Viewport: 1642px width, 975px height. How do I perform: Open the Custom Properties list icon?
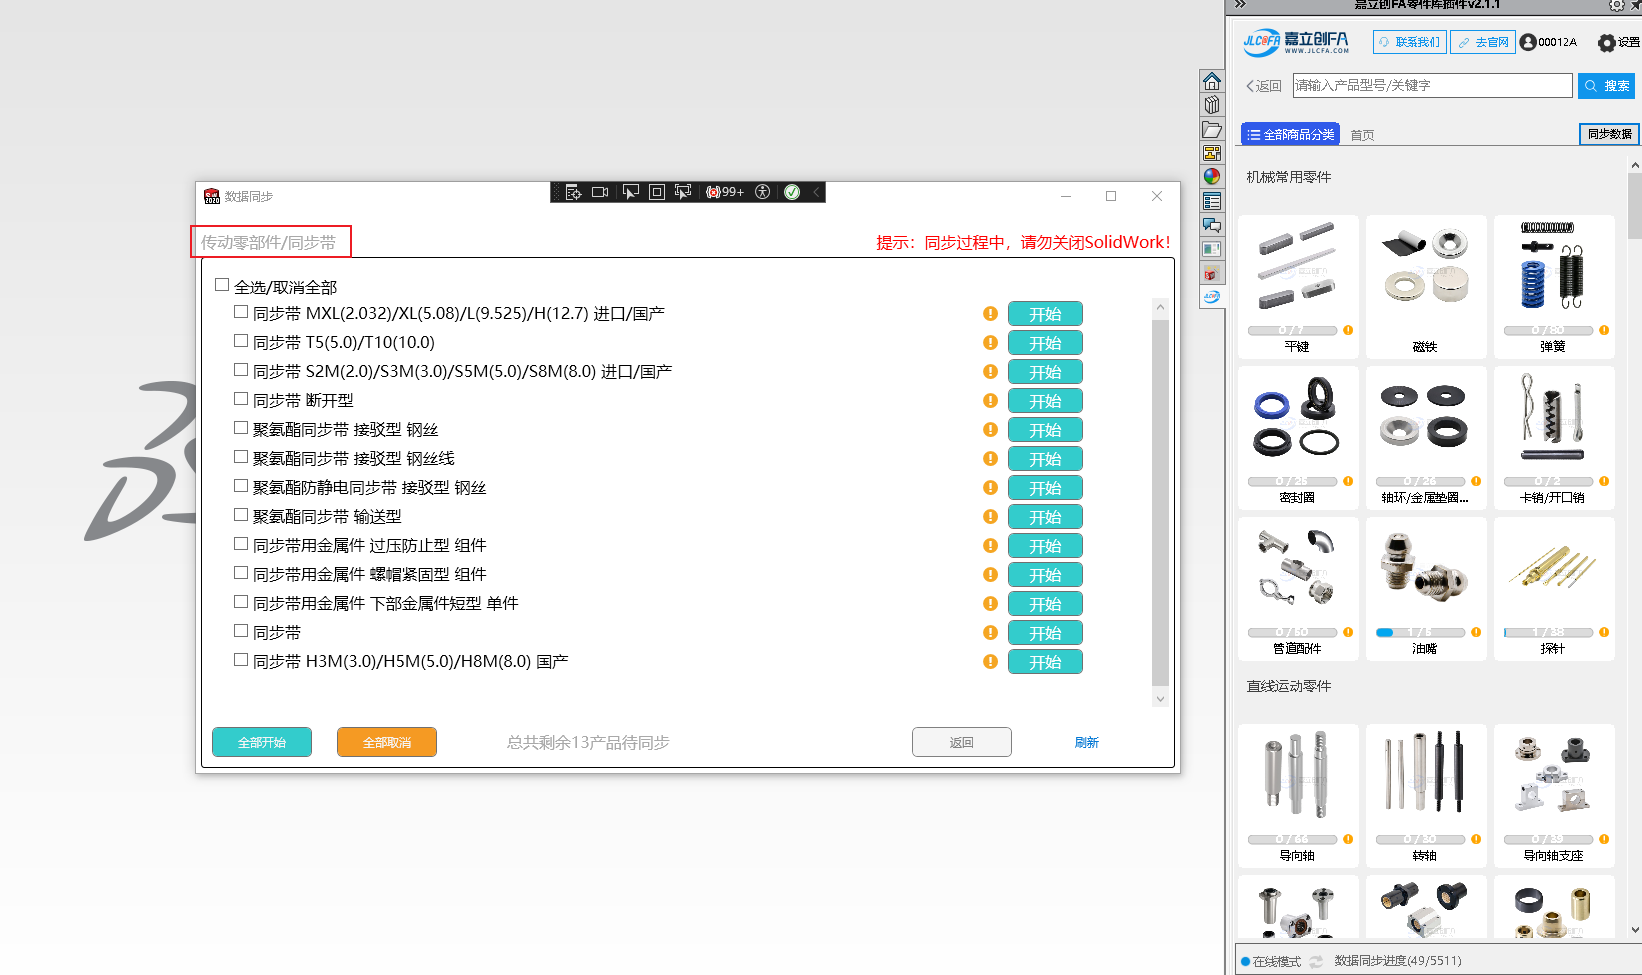click(1212, 201)
